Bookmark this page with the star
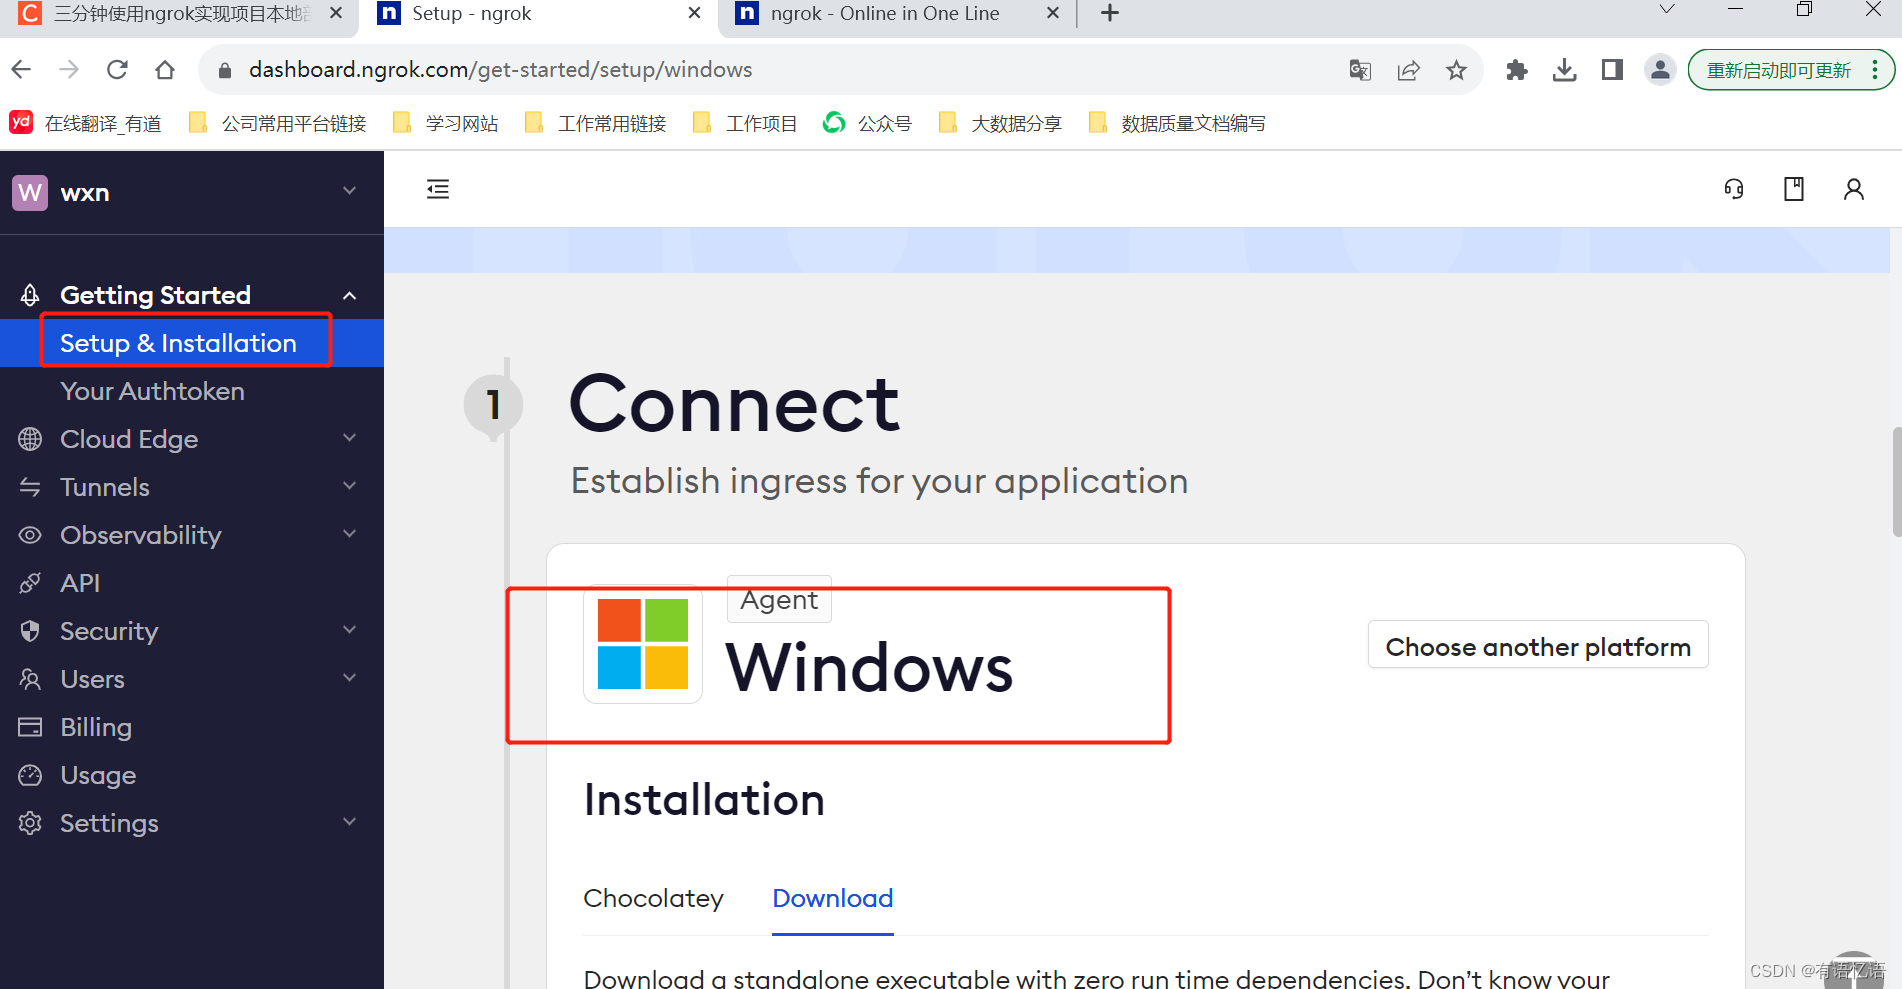Image resolution: width=1902 pixels, height=989 pixels. (1456, 70)
